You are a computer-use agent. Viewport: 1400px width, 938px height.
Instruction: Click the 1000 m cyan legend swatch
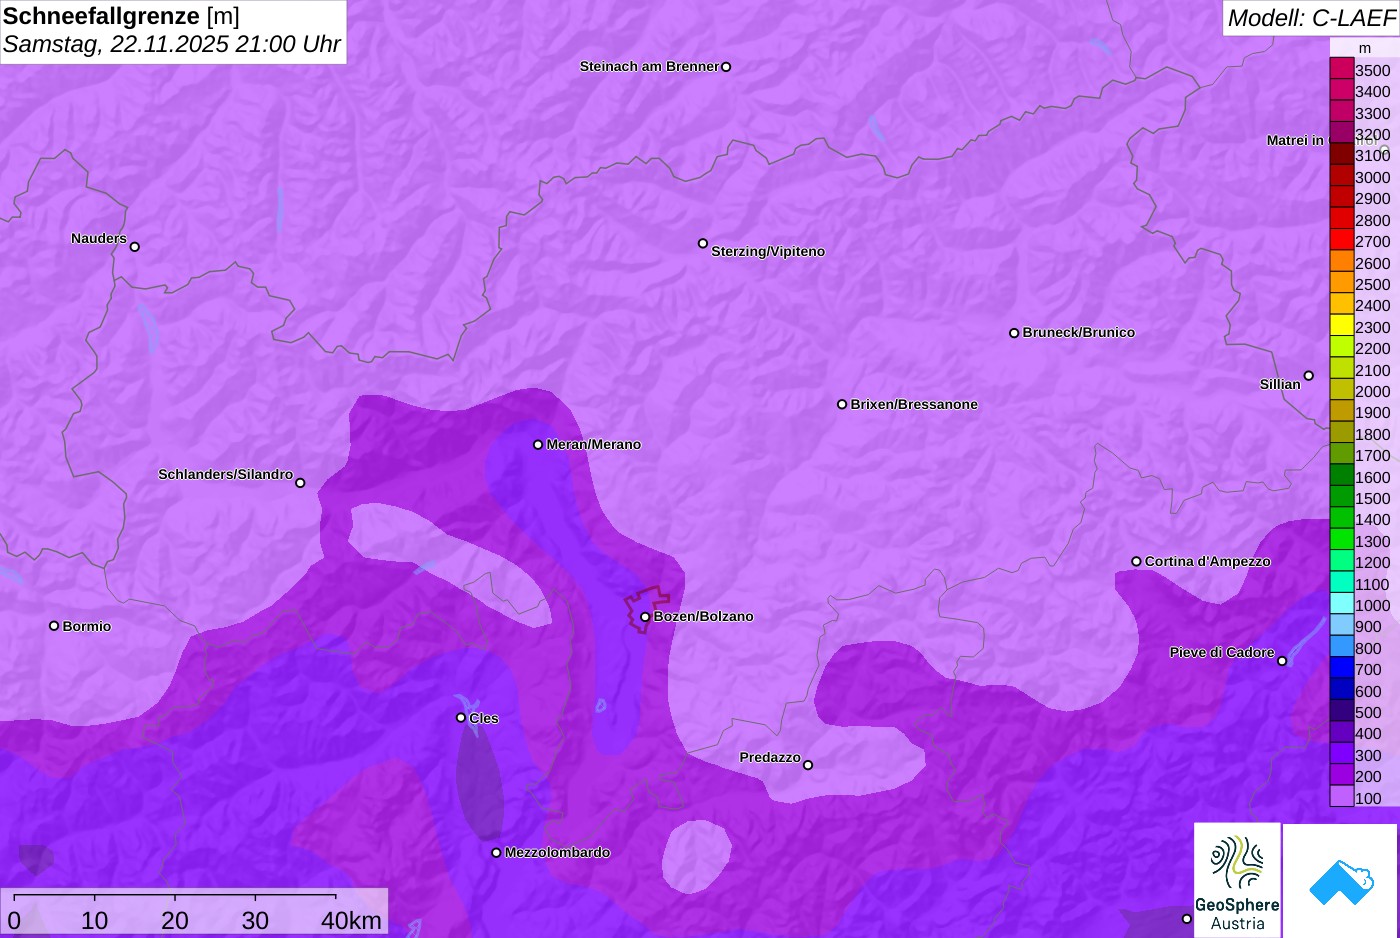tap(1341, 604)
